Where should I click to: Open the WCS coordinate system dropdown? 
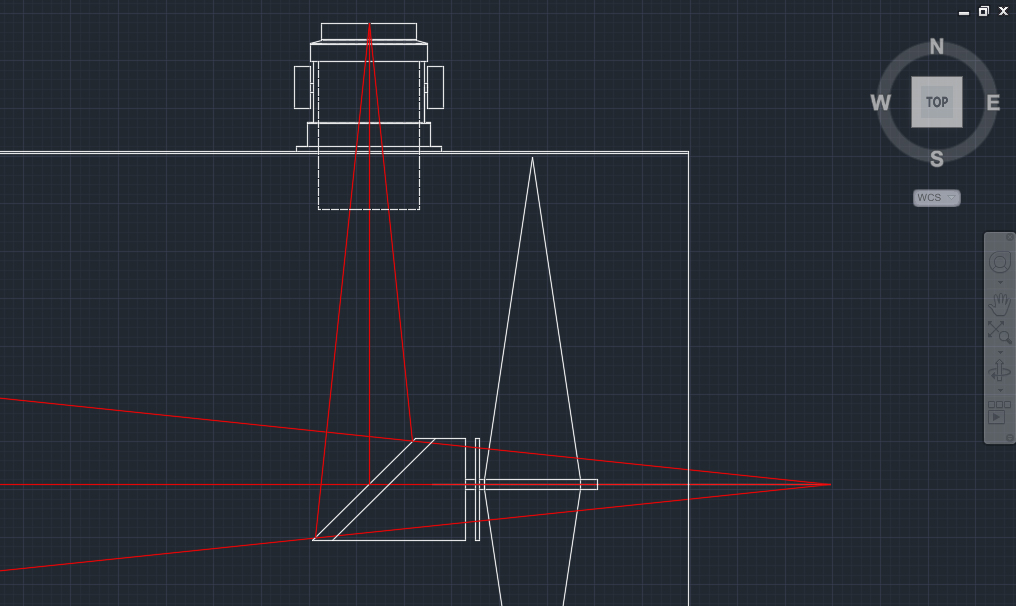937,198
